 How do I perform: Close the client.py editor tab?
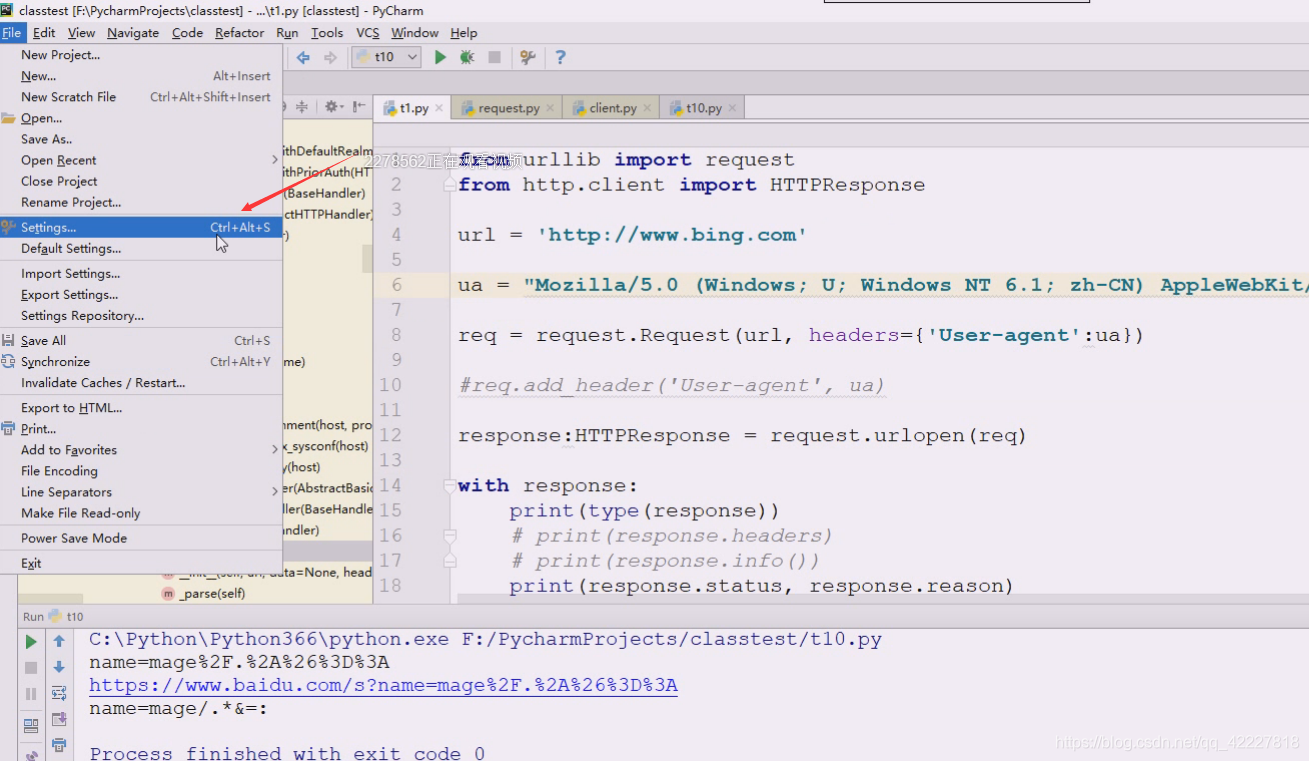[647, 108]
